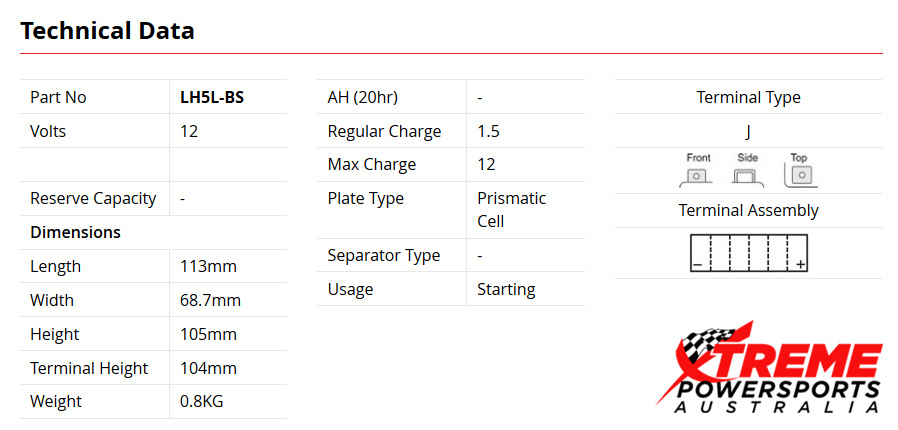This screenshot has height=430, width=898.
Task: Click the 0.8KG weight value
Action: point(202,401)
